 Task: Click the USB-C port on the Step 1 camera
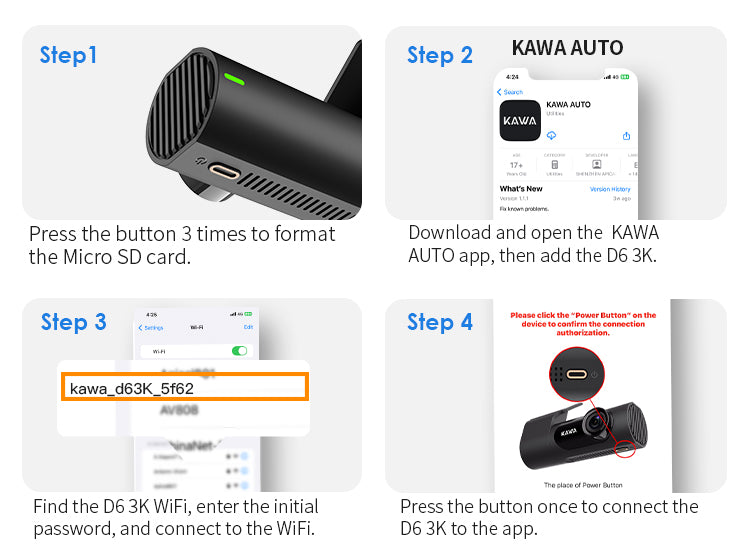pos(224,171)
